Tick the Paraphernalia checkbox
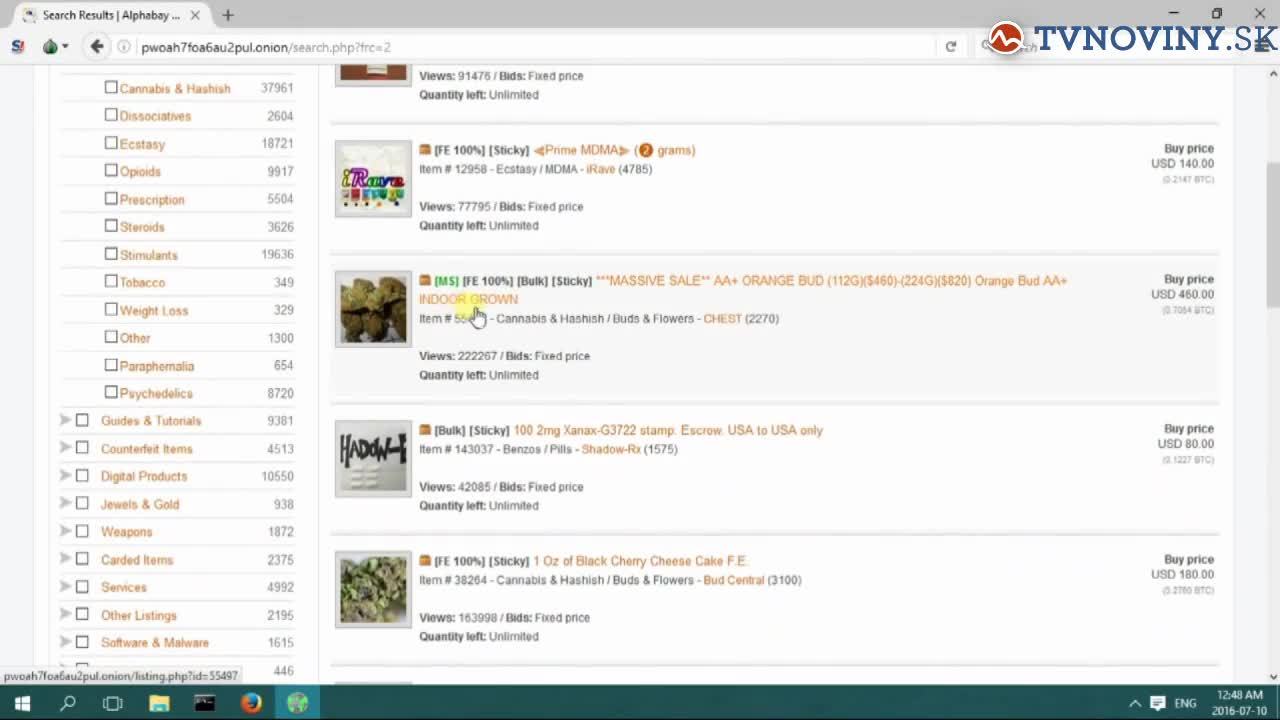1280x720 pixels. coord(111,365)
